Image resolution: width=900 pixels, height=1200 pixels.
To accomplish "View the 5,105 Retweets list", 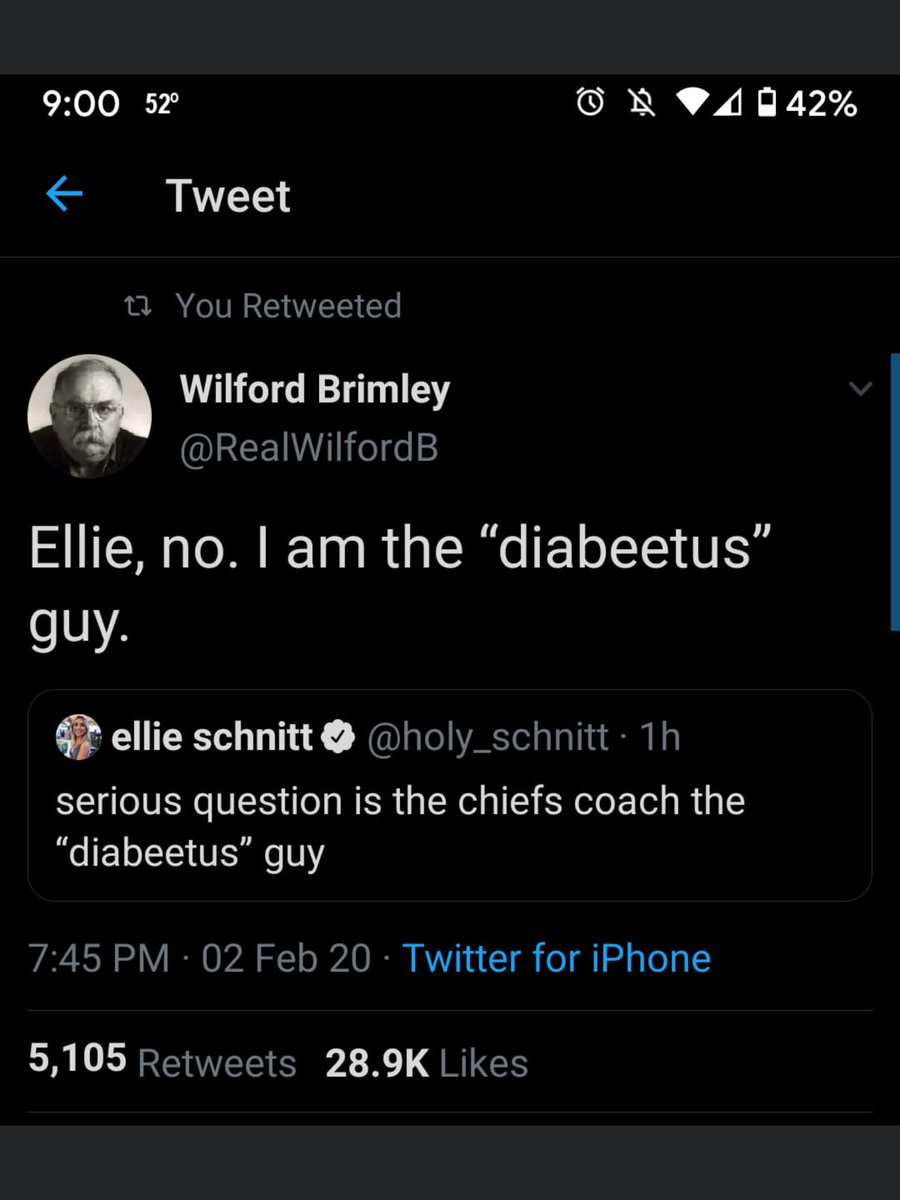I will point(162,1062).
